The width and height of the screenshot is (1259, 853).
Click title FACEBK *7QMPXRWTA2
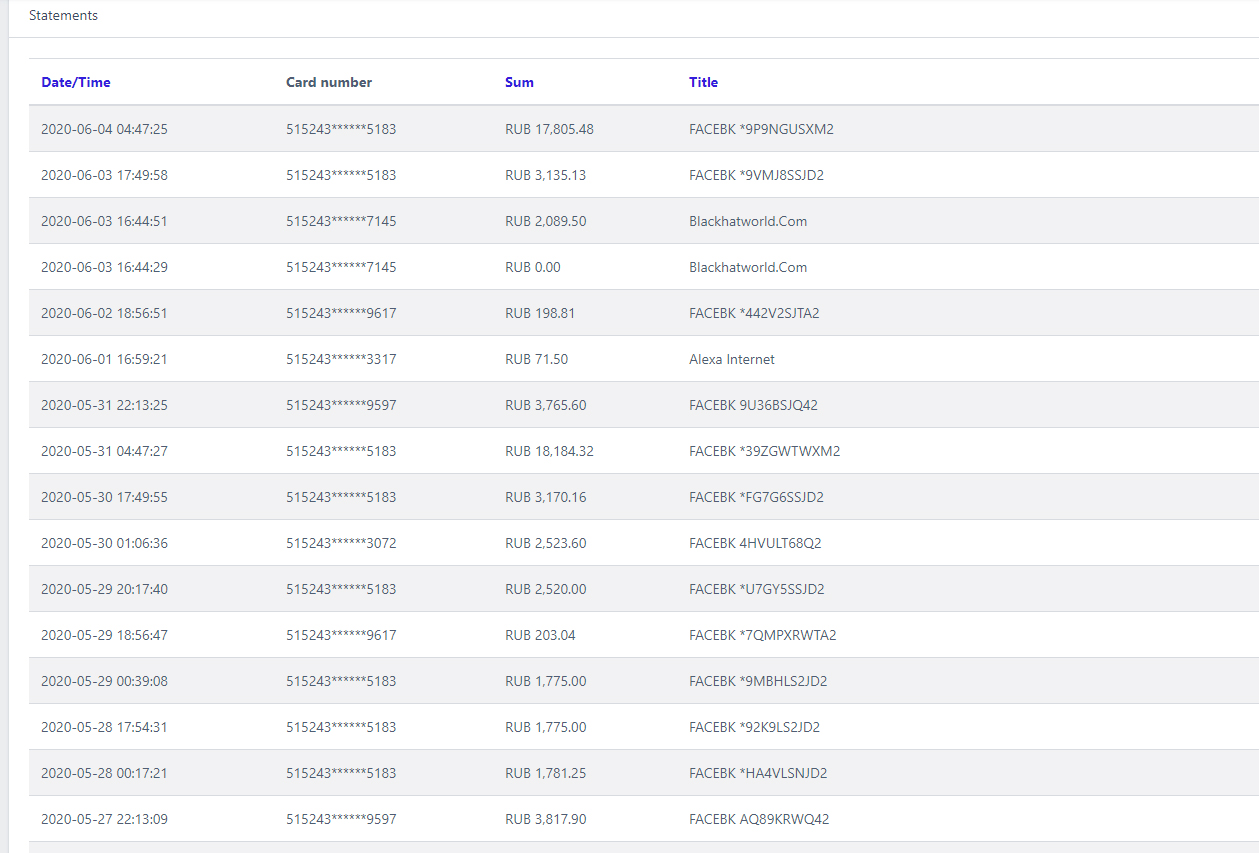762,635
